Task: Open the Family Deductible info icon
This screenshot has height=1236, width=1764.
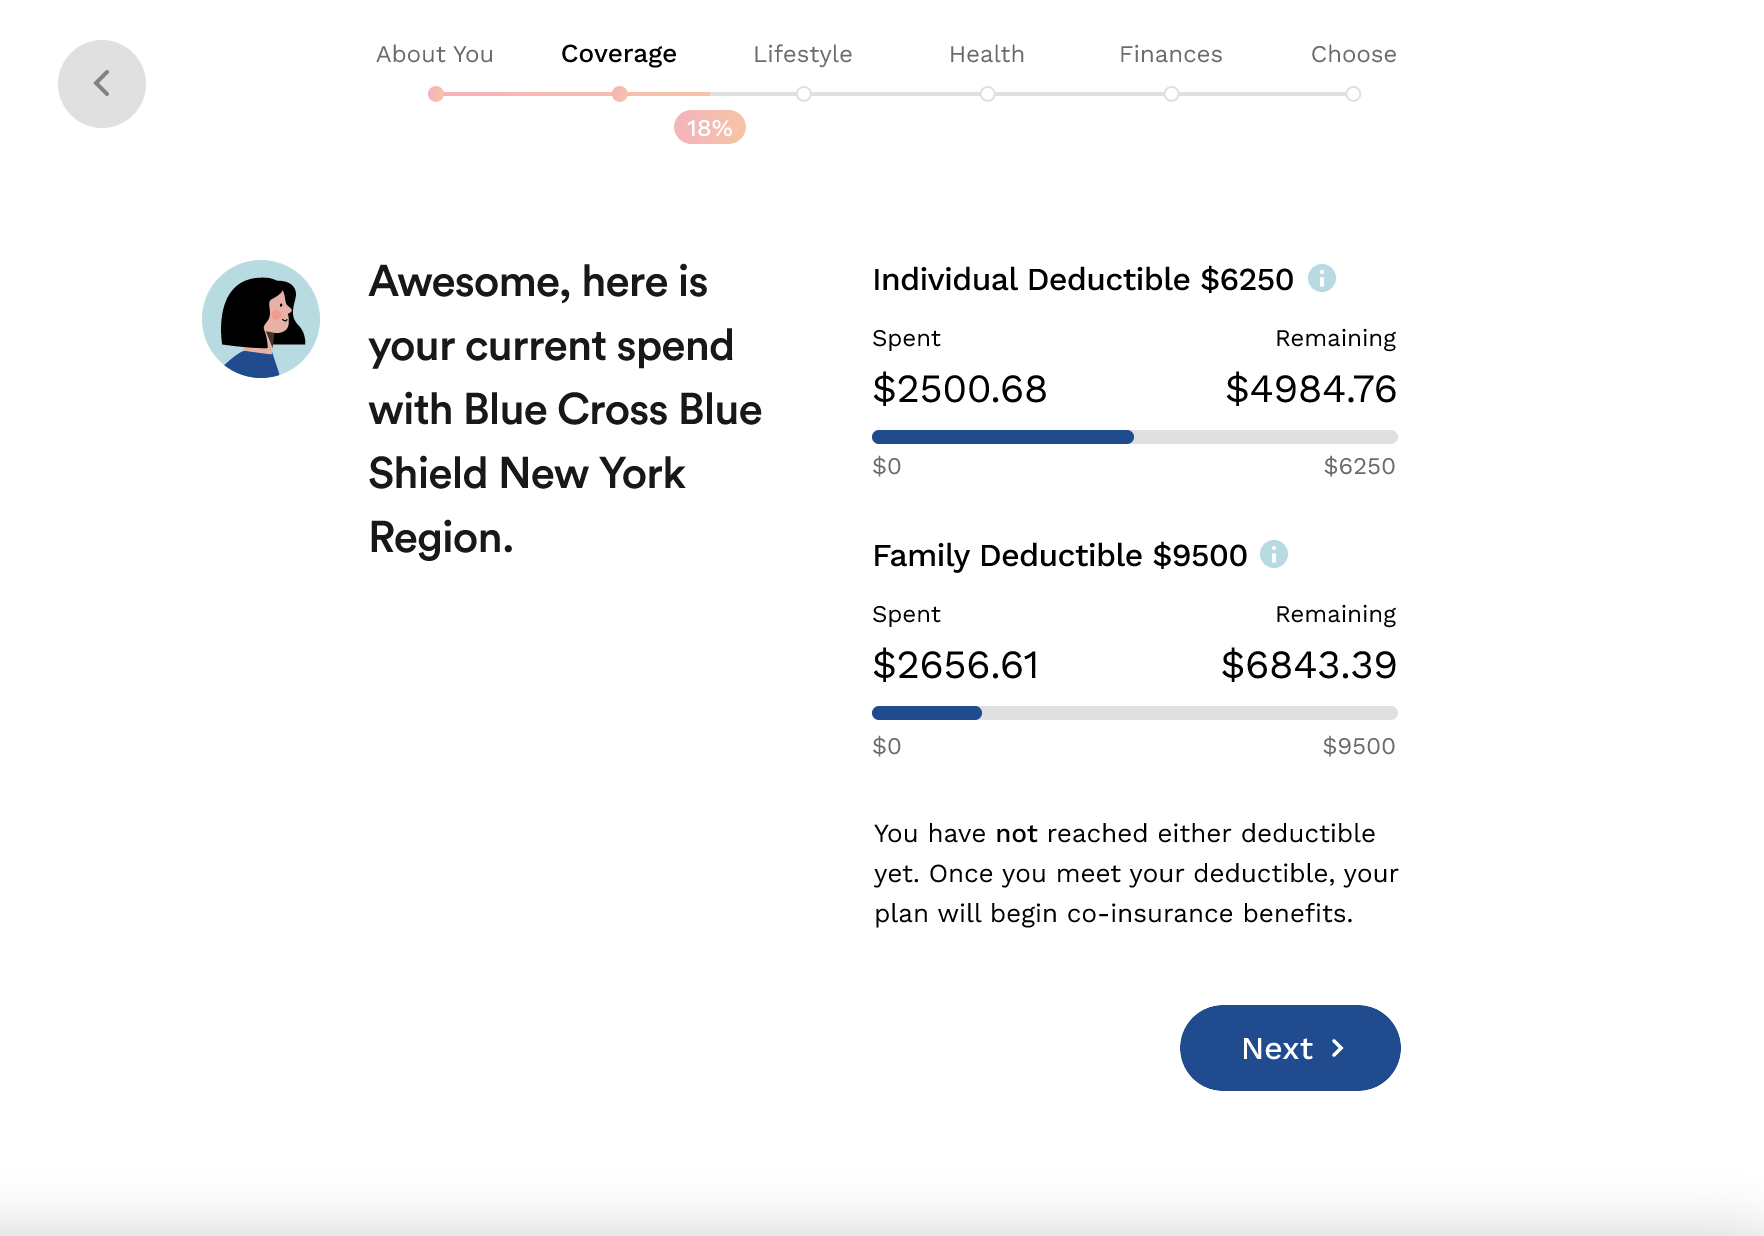Action: tap(1274, 554)
